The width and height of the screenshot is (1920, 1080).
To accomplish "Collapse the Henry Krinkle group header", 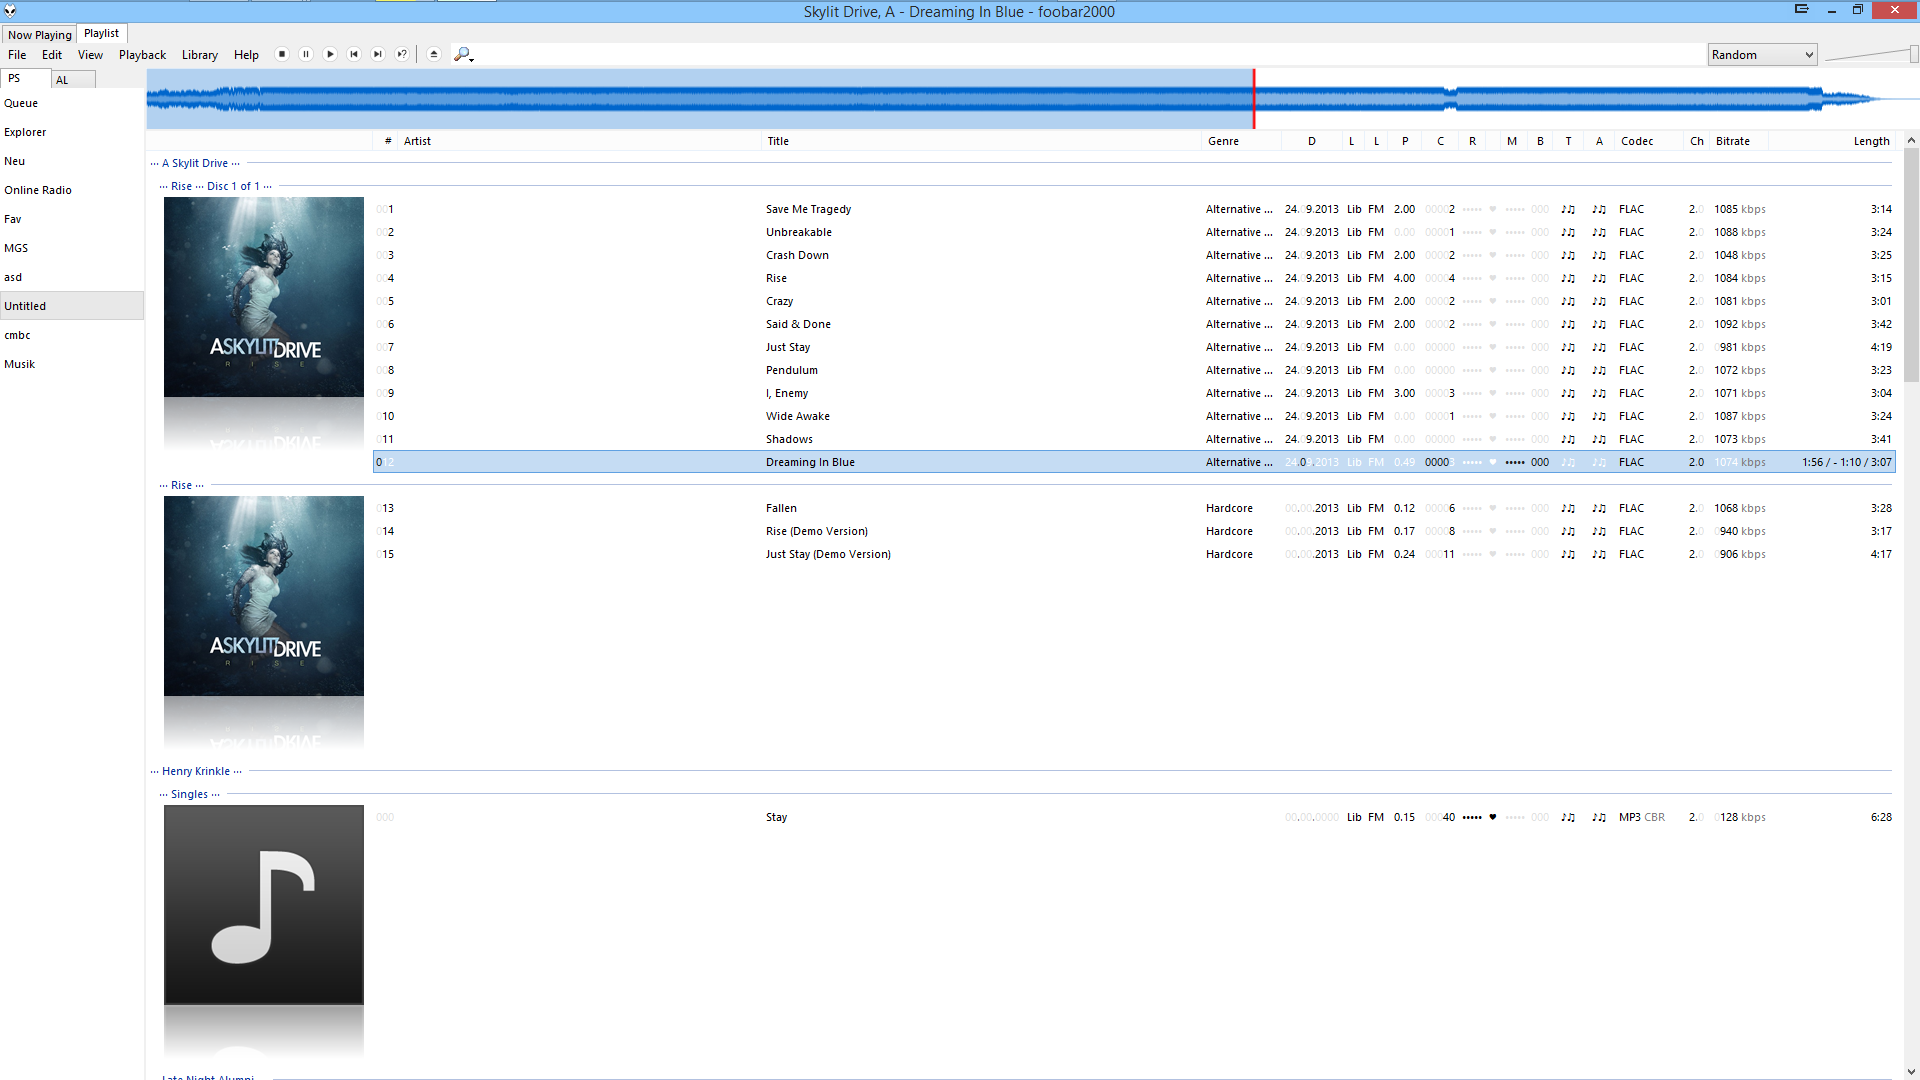I will [196, 771].
